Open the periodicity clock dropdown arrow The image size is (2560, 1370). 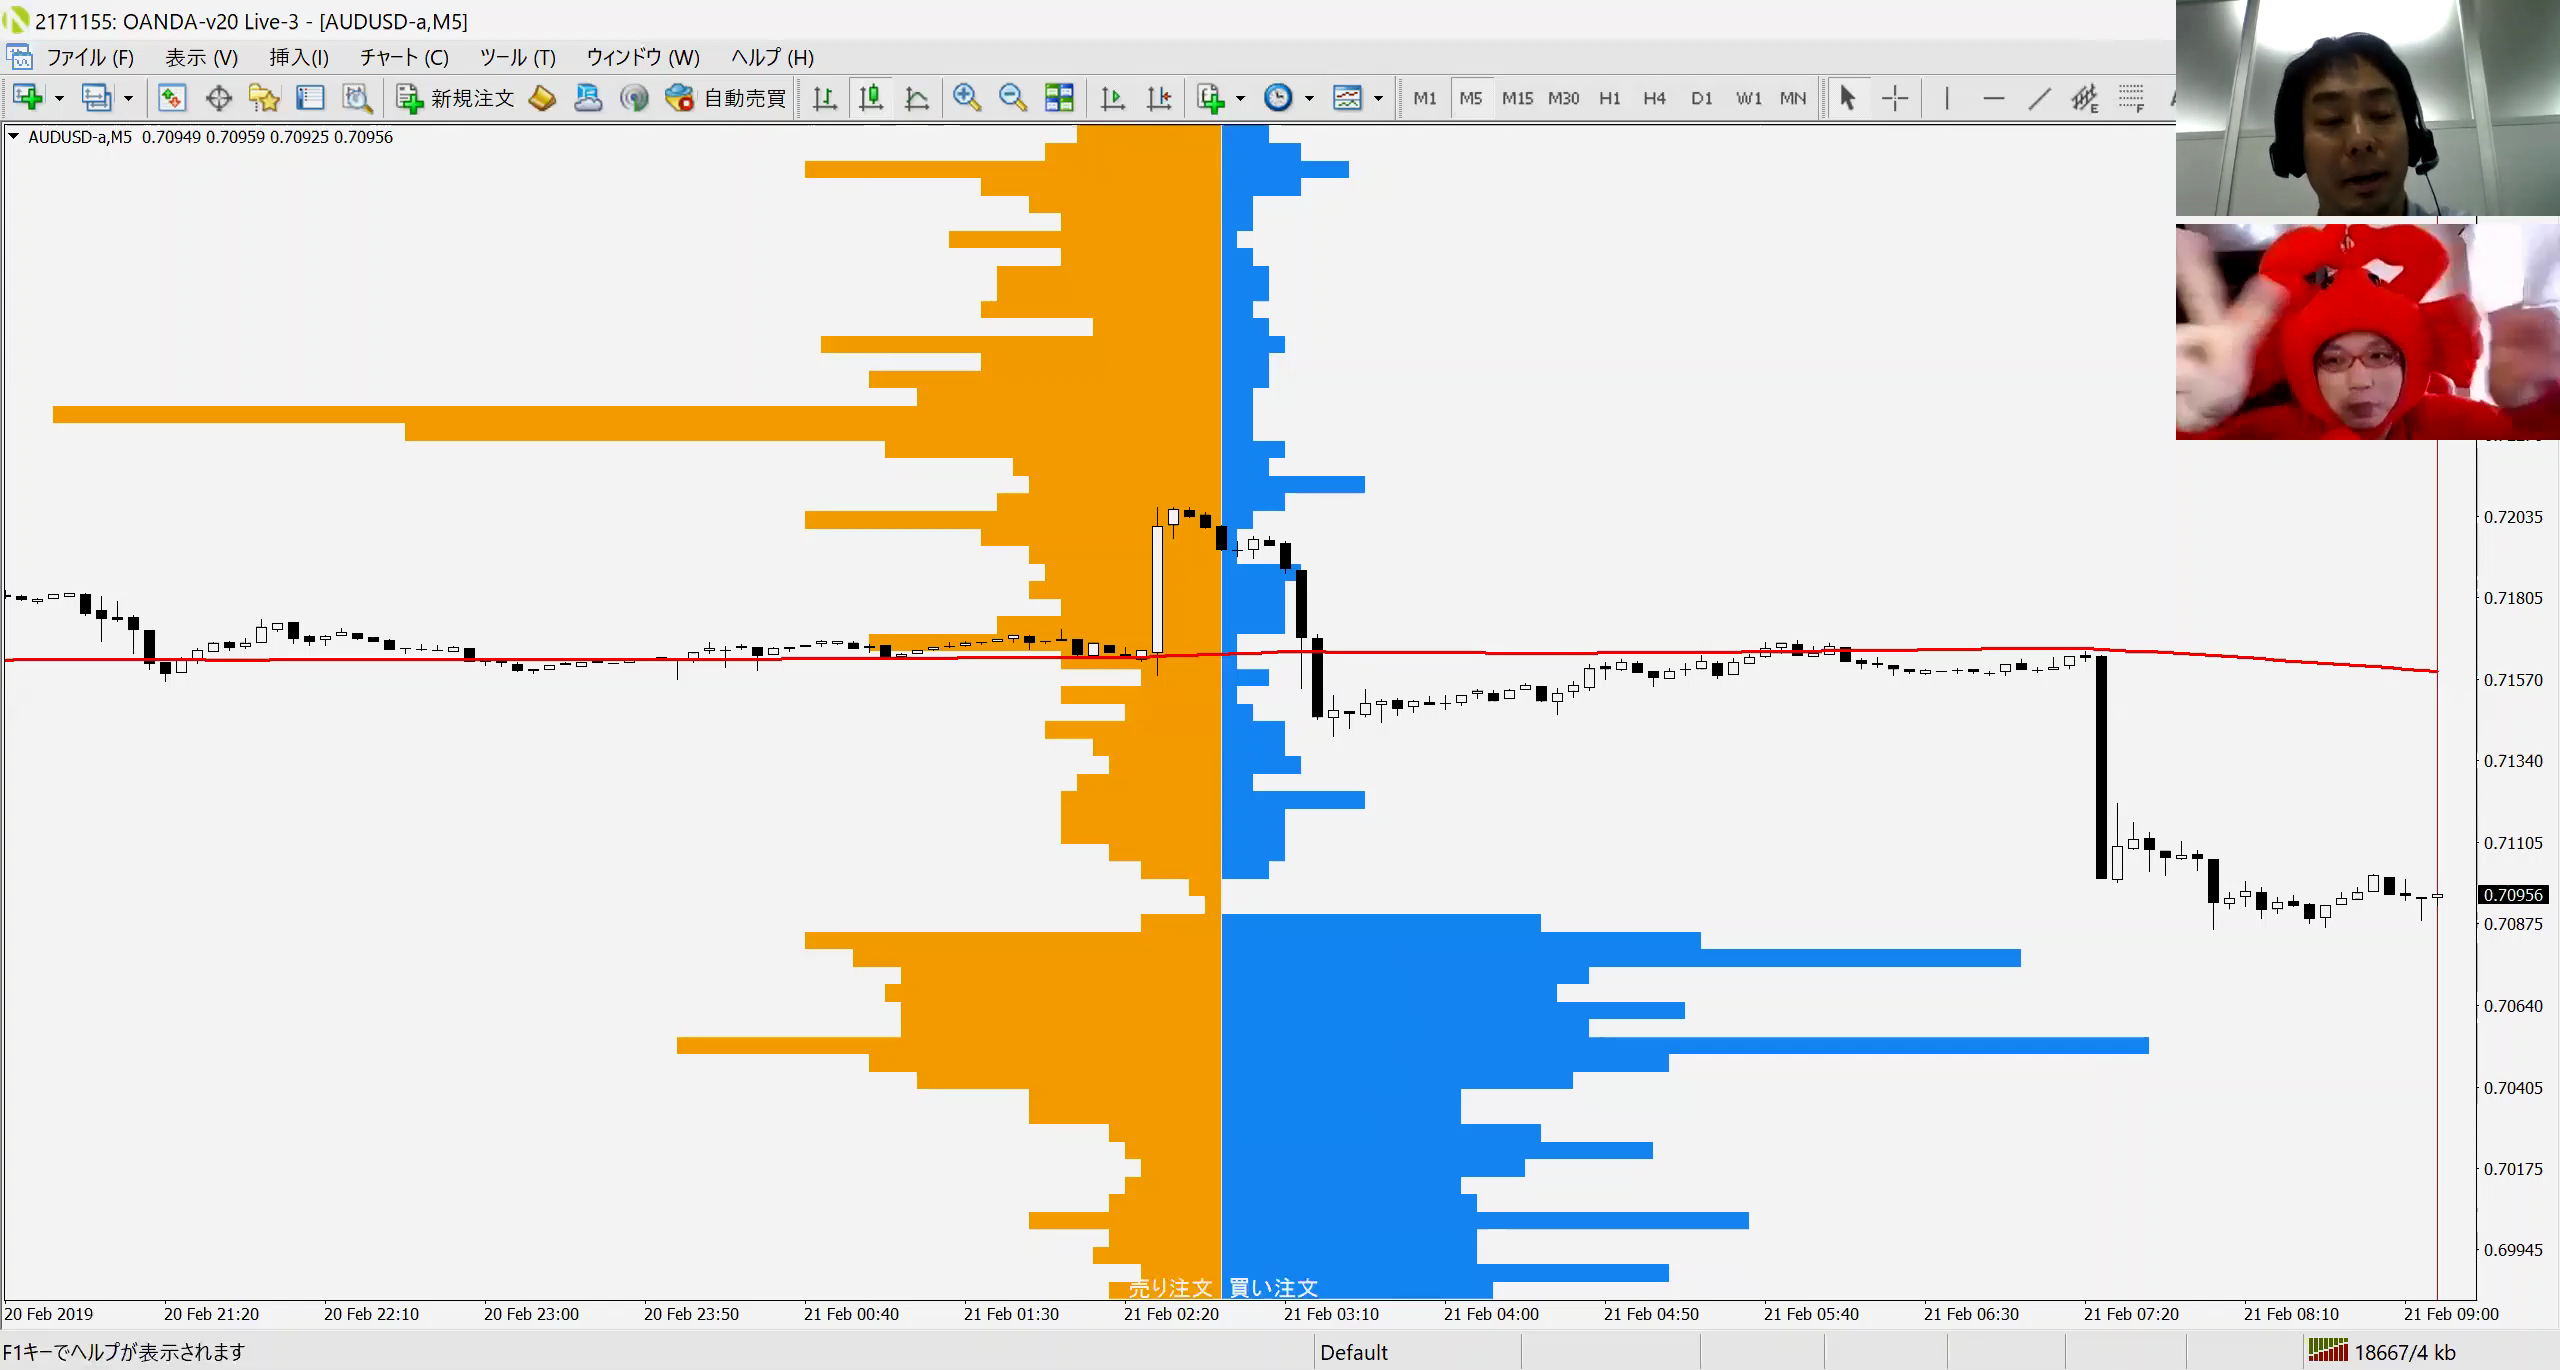[1309, 98]
